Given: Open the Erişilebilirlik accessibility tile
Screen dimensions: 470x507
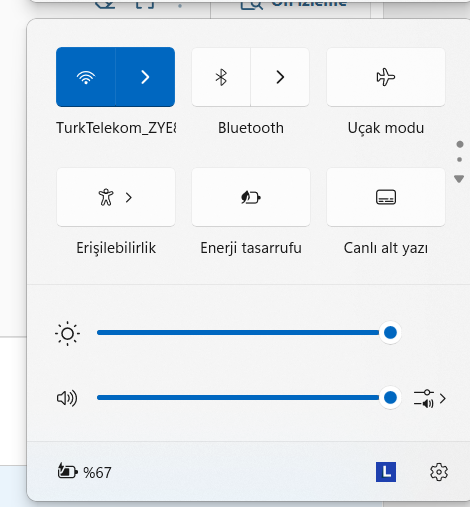Looking at the screenshot, I should (x=116, y=197).
